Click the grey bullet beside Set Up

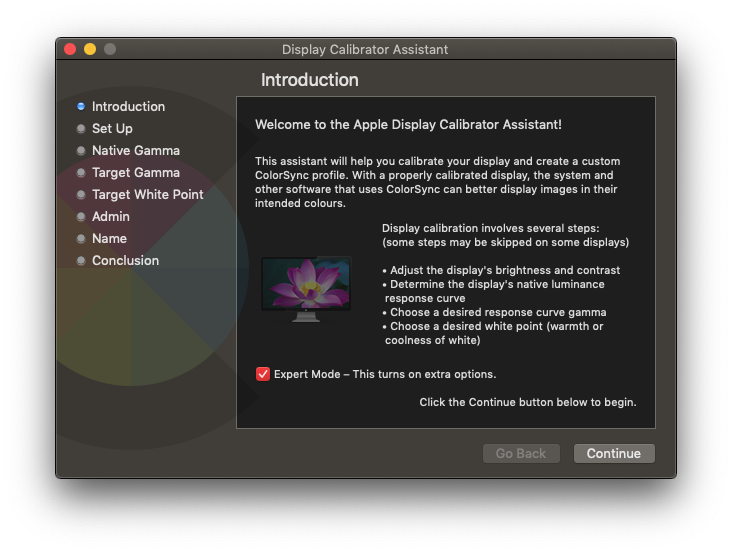click(x=81, y=128)
